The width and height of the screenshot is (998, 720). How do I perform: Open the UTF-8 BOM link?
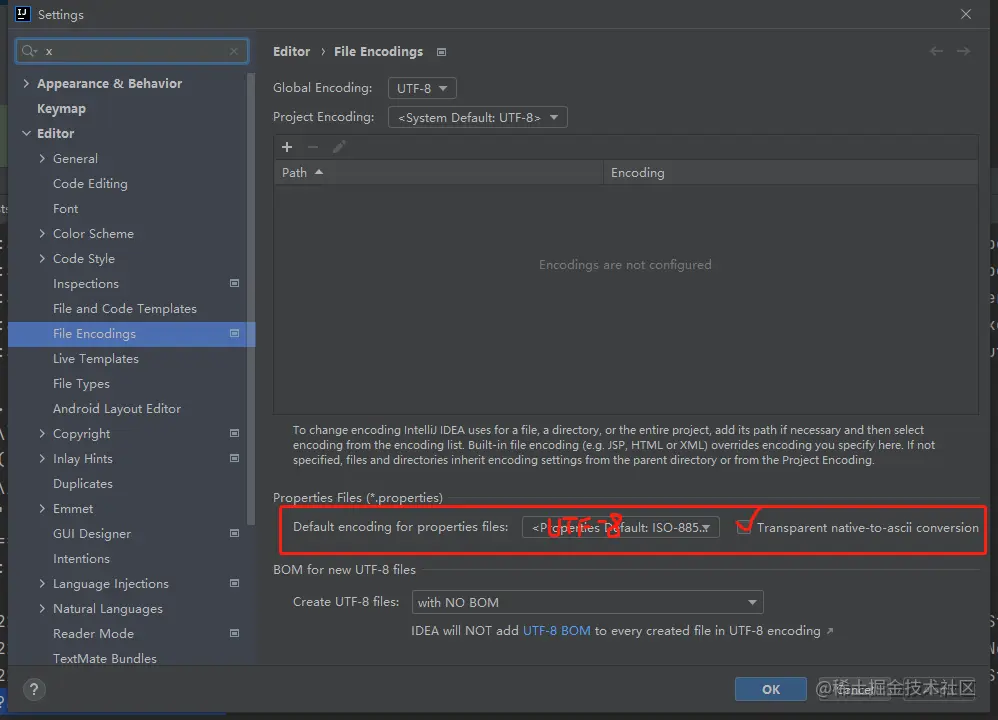tap(557, 631)
